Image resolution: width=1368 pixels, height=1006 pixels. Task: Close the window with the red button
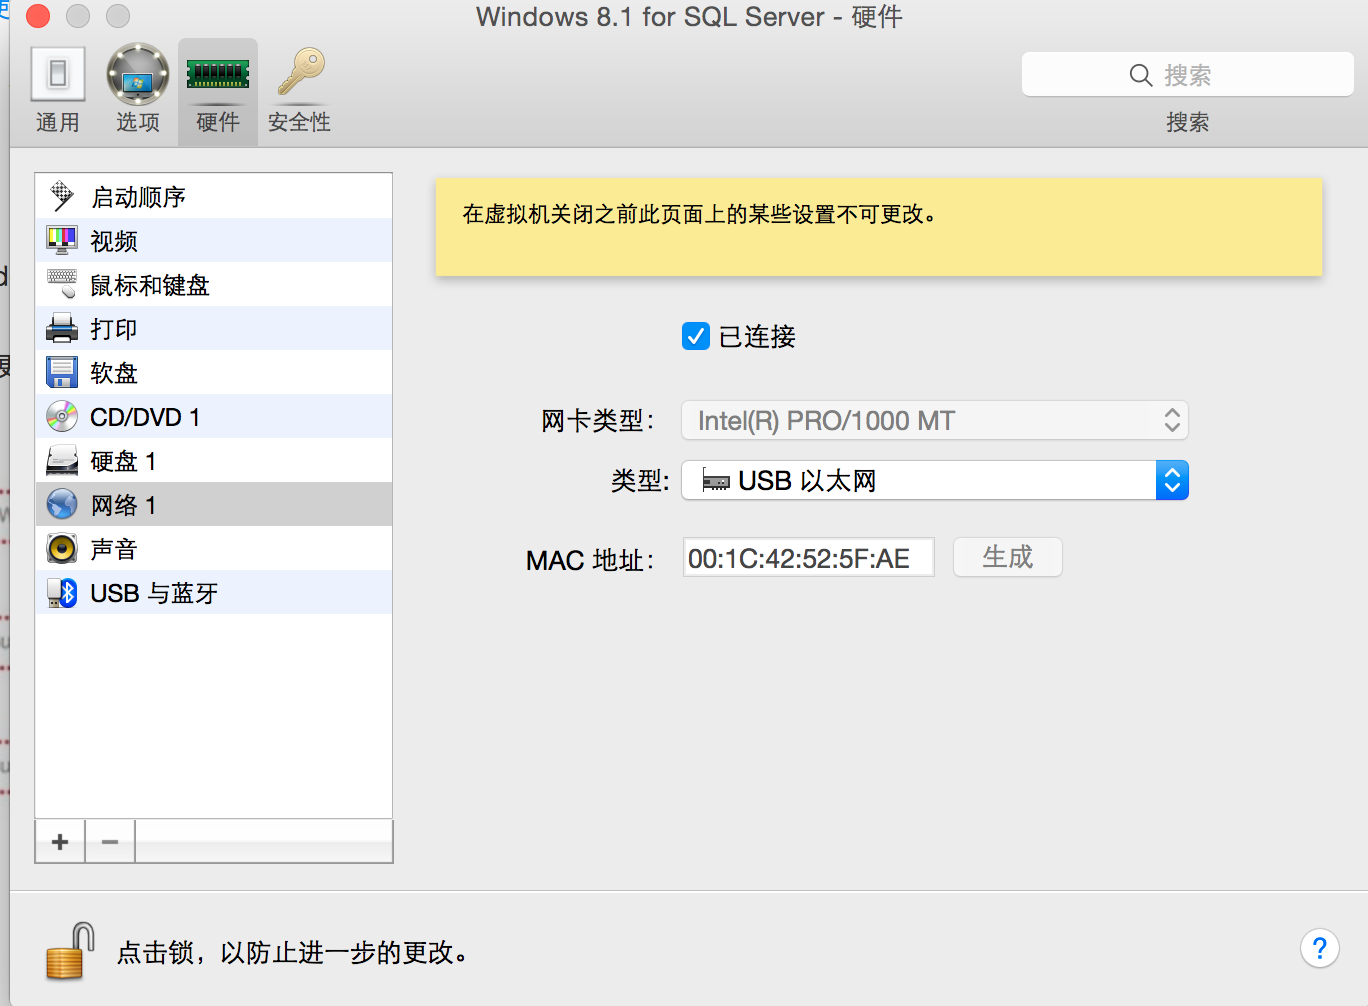click(38, 16)
